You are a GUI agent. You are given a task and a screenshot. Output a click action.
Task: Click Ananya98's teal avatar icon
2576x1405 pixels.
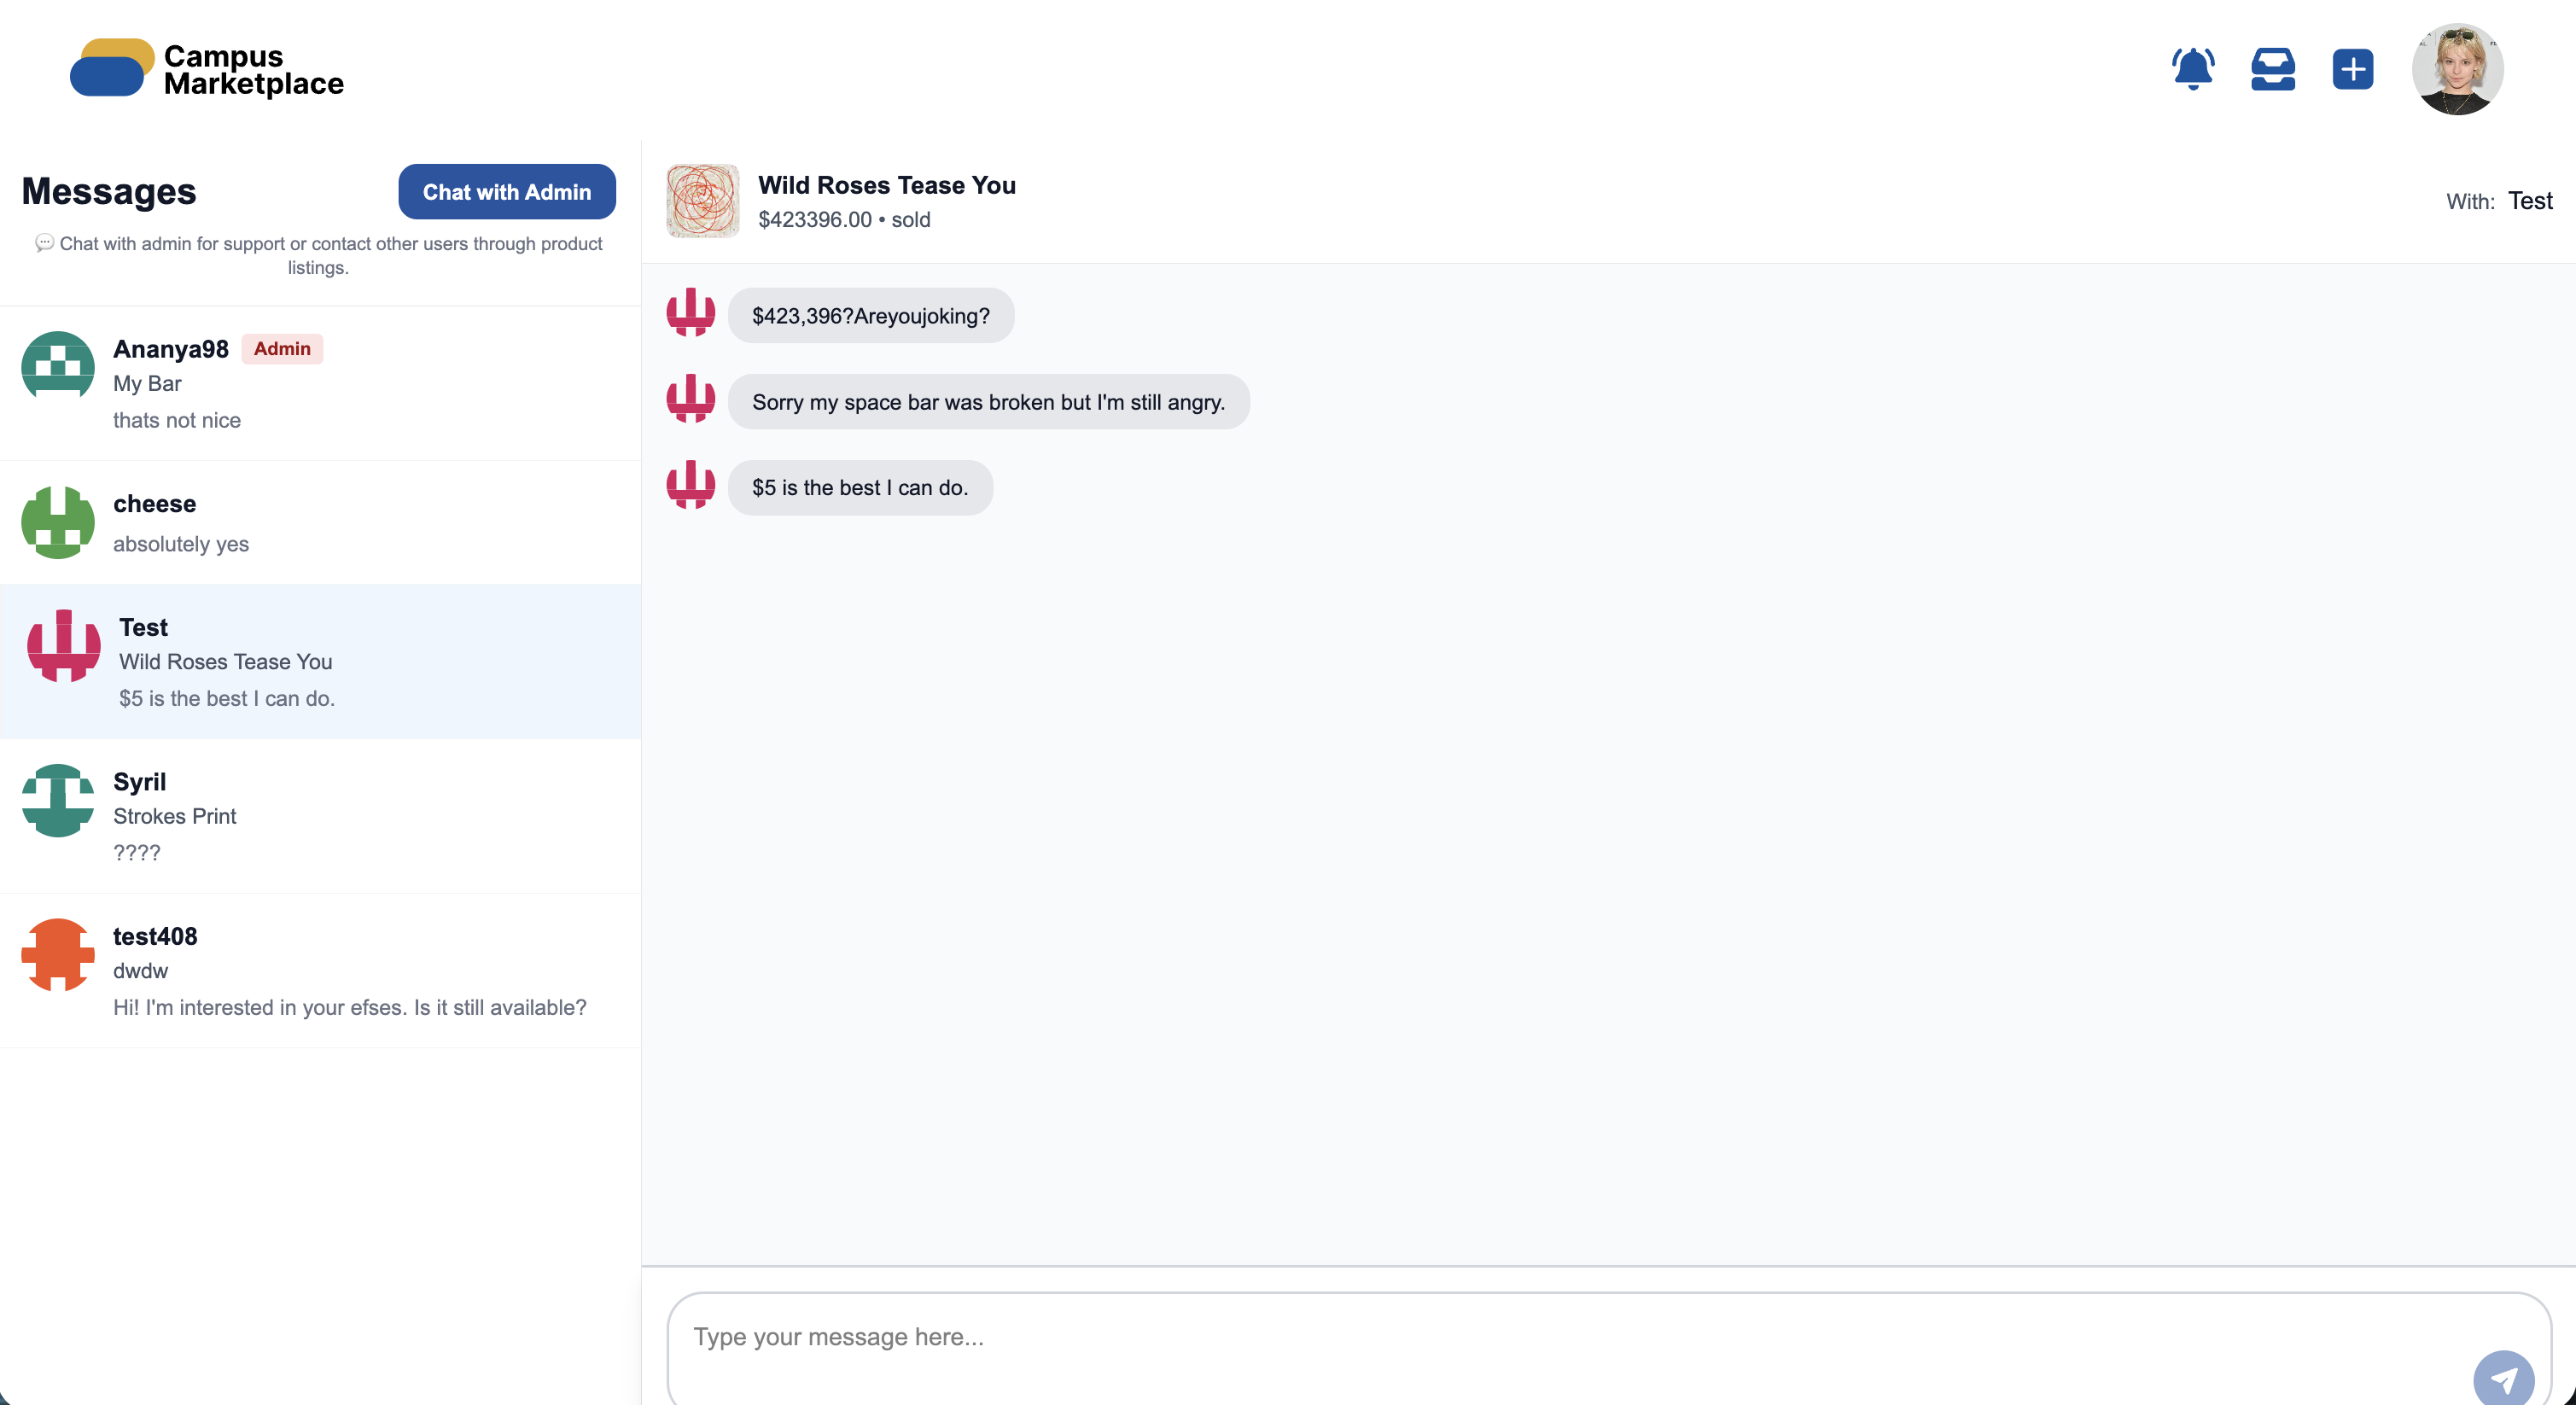(x=58, y=365)
